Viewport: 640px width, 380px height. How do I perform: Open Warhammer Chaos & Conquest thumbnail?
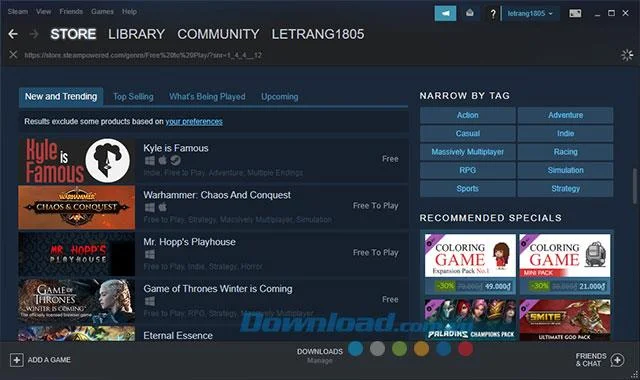point(76,207)
